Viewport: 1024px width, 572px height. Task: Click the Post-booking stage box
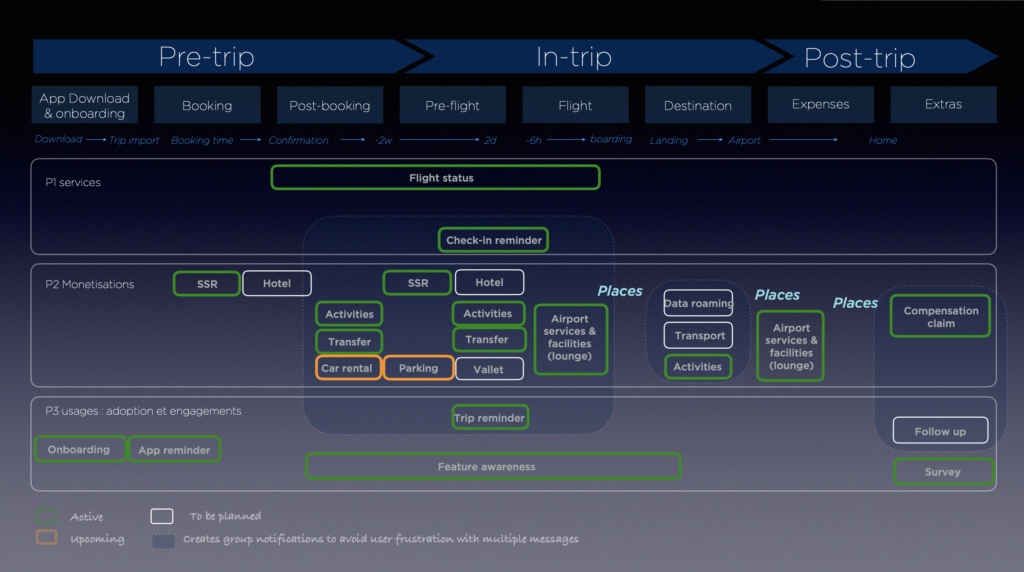(x=329, y=105)
